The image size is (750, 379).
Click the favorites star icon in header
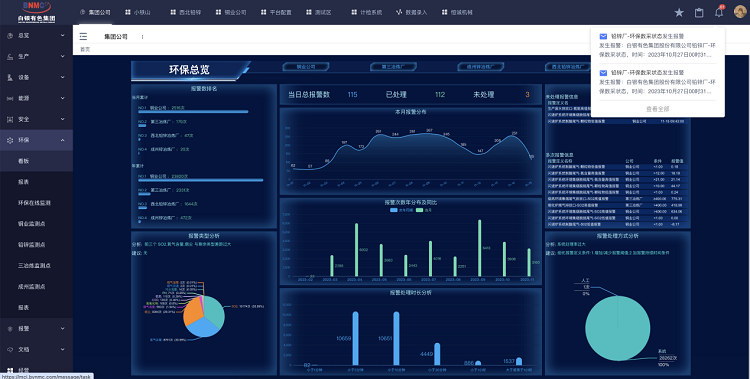point(679,12)
